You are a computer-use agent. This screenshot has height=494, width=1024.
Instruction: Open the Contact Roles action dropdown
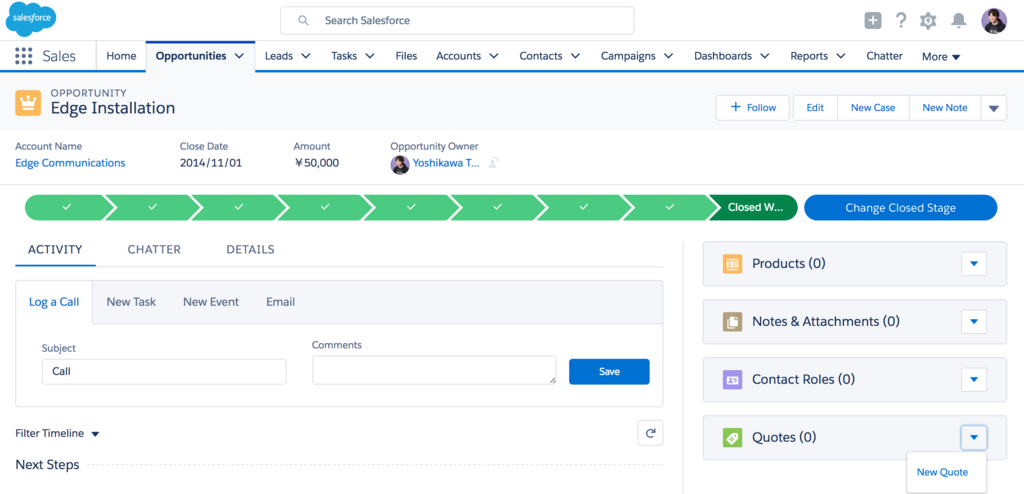974,380
